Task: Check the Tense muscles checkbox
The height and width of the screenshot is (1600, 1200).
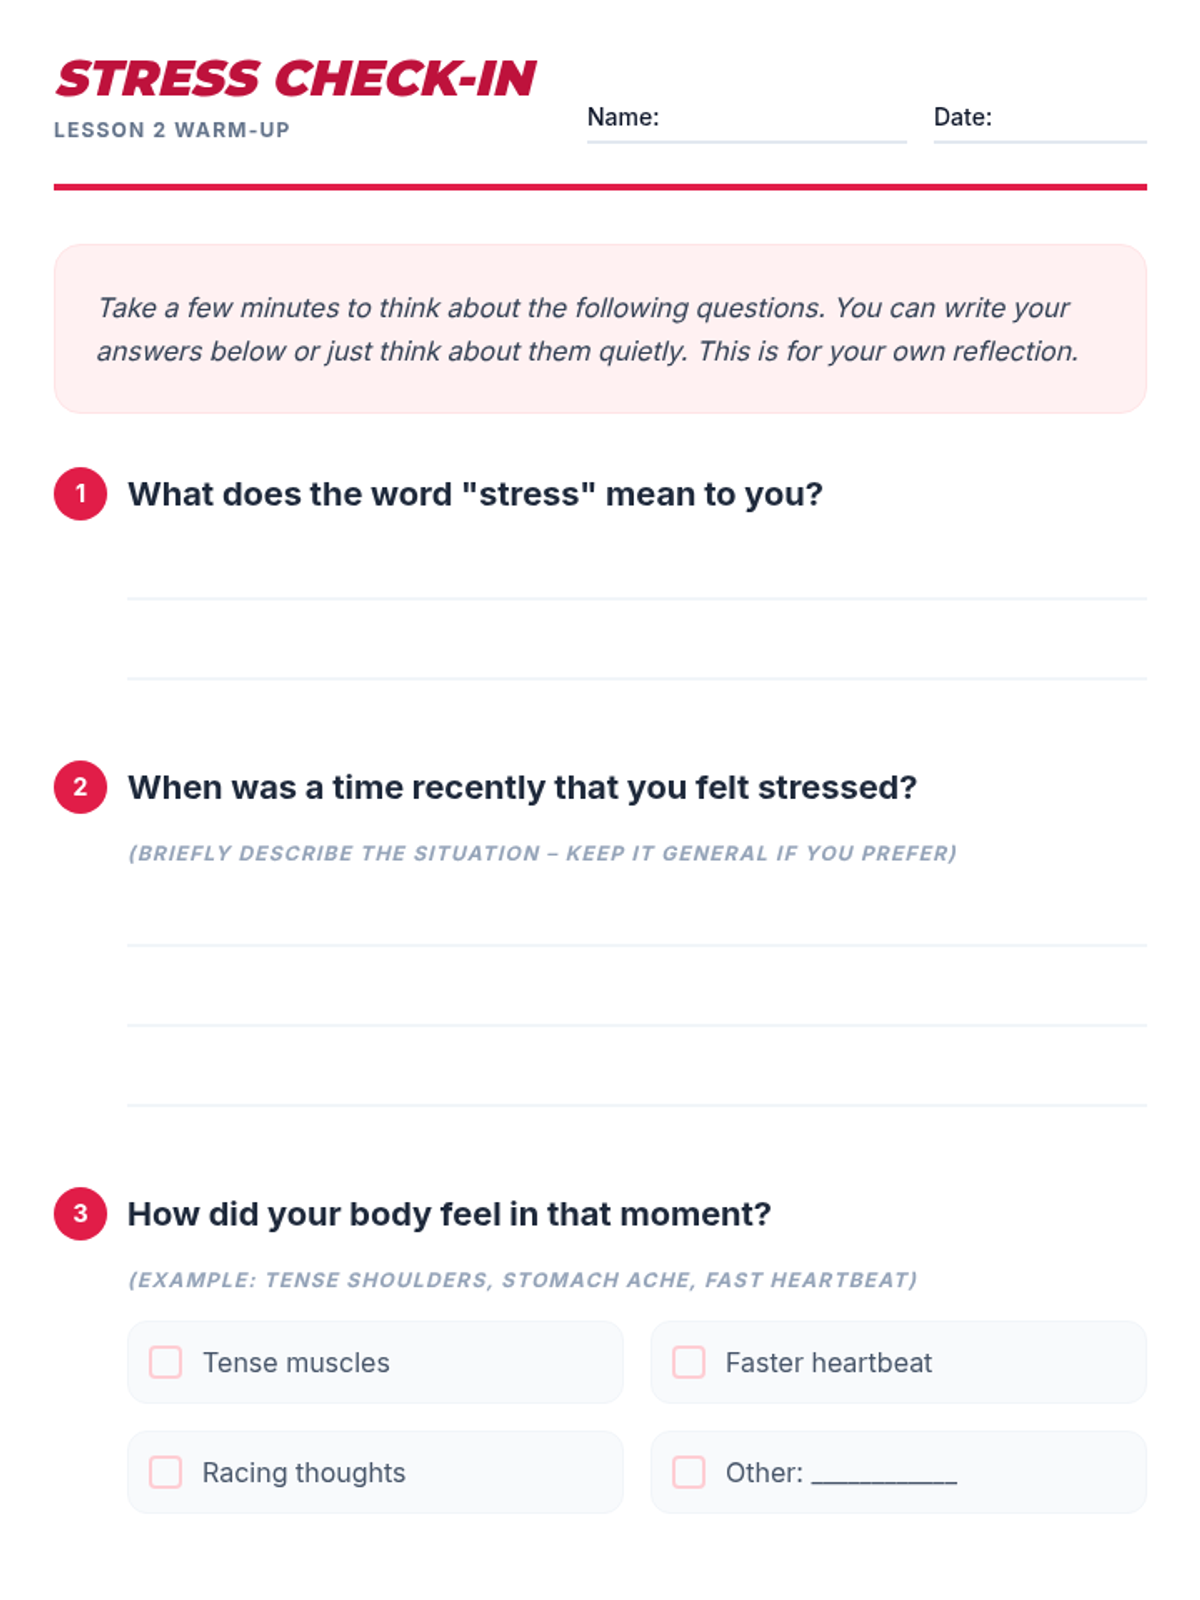Action: click(166, 1362)
